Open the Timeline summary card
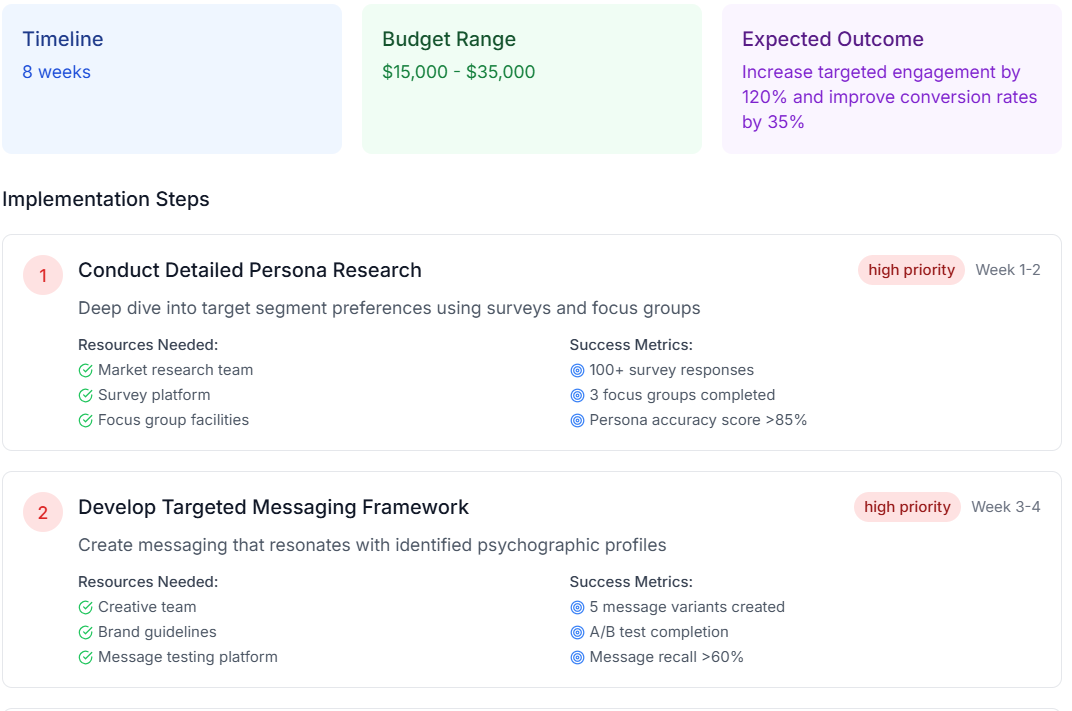This screenshot has width=1072, height=711. click(172, 79)
